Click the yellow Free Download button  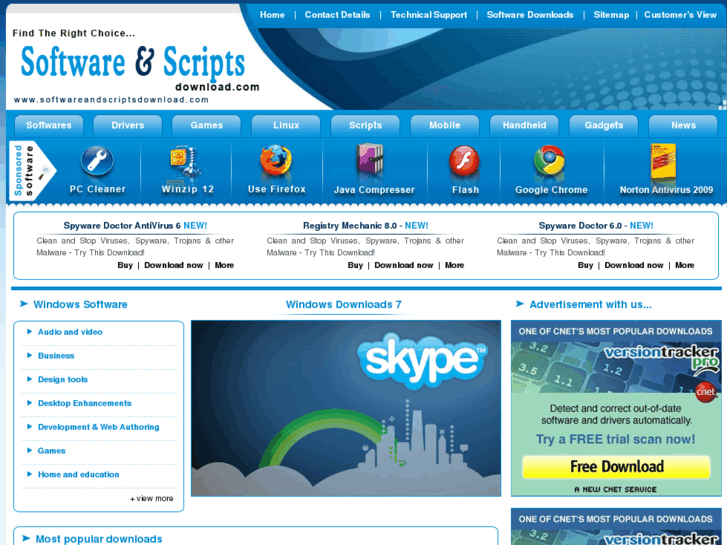tap(616, 467)
